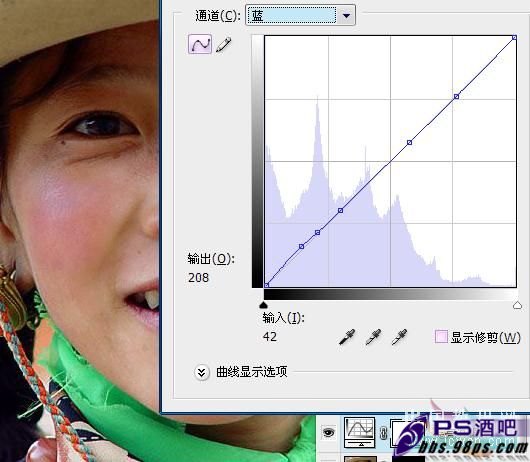This screenshot has width=530, height=462.
Task: Toggle curves layer visibility eye
Action: (x=328, y=432)
